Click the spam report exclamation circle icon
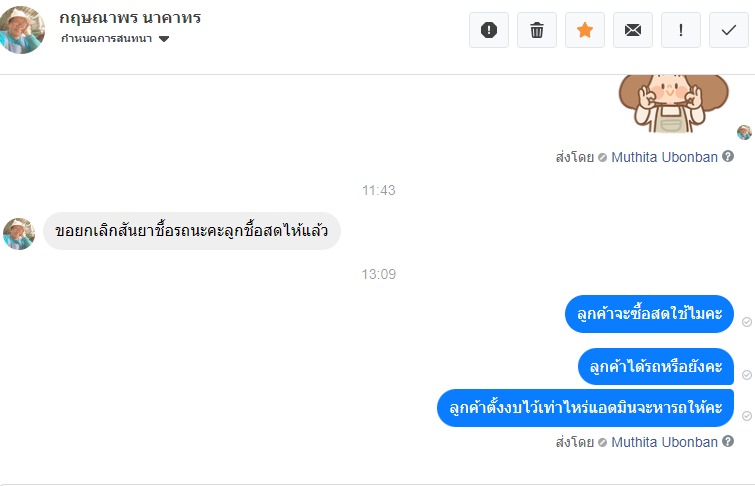The image size is (755, 486). (x=489, y=30)
